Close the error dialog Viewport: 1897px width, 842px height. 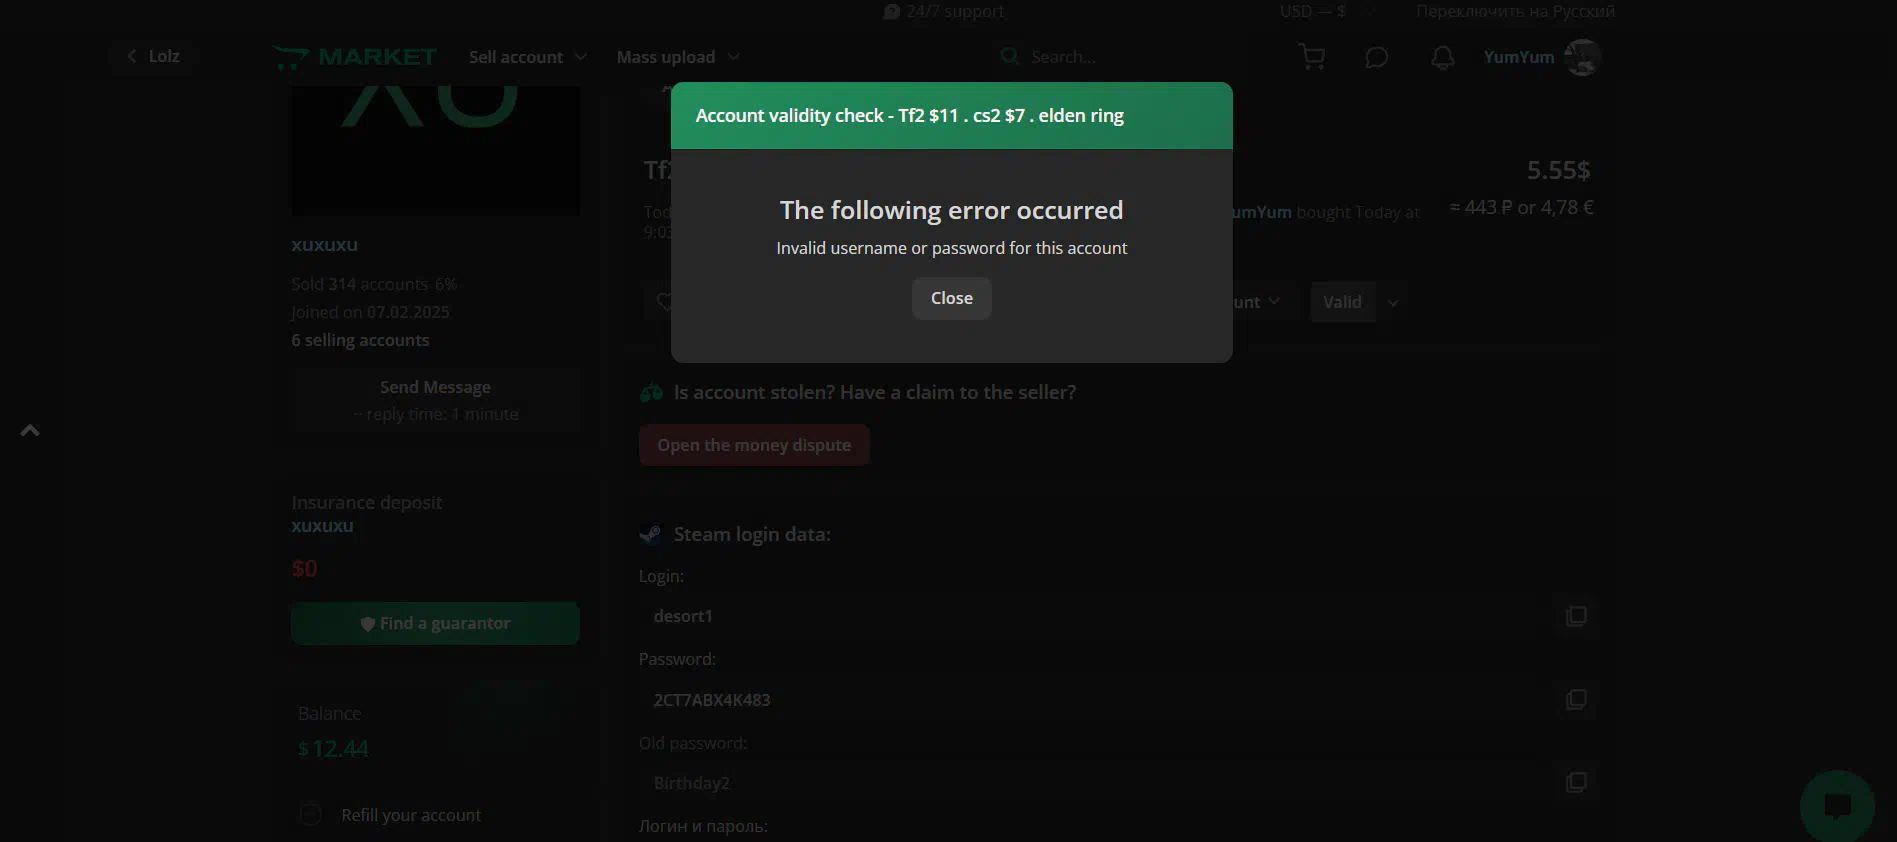pyautogui.click(x=951, y=298)
